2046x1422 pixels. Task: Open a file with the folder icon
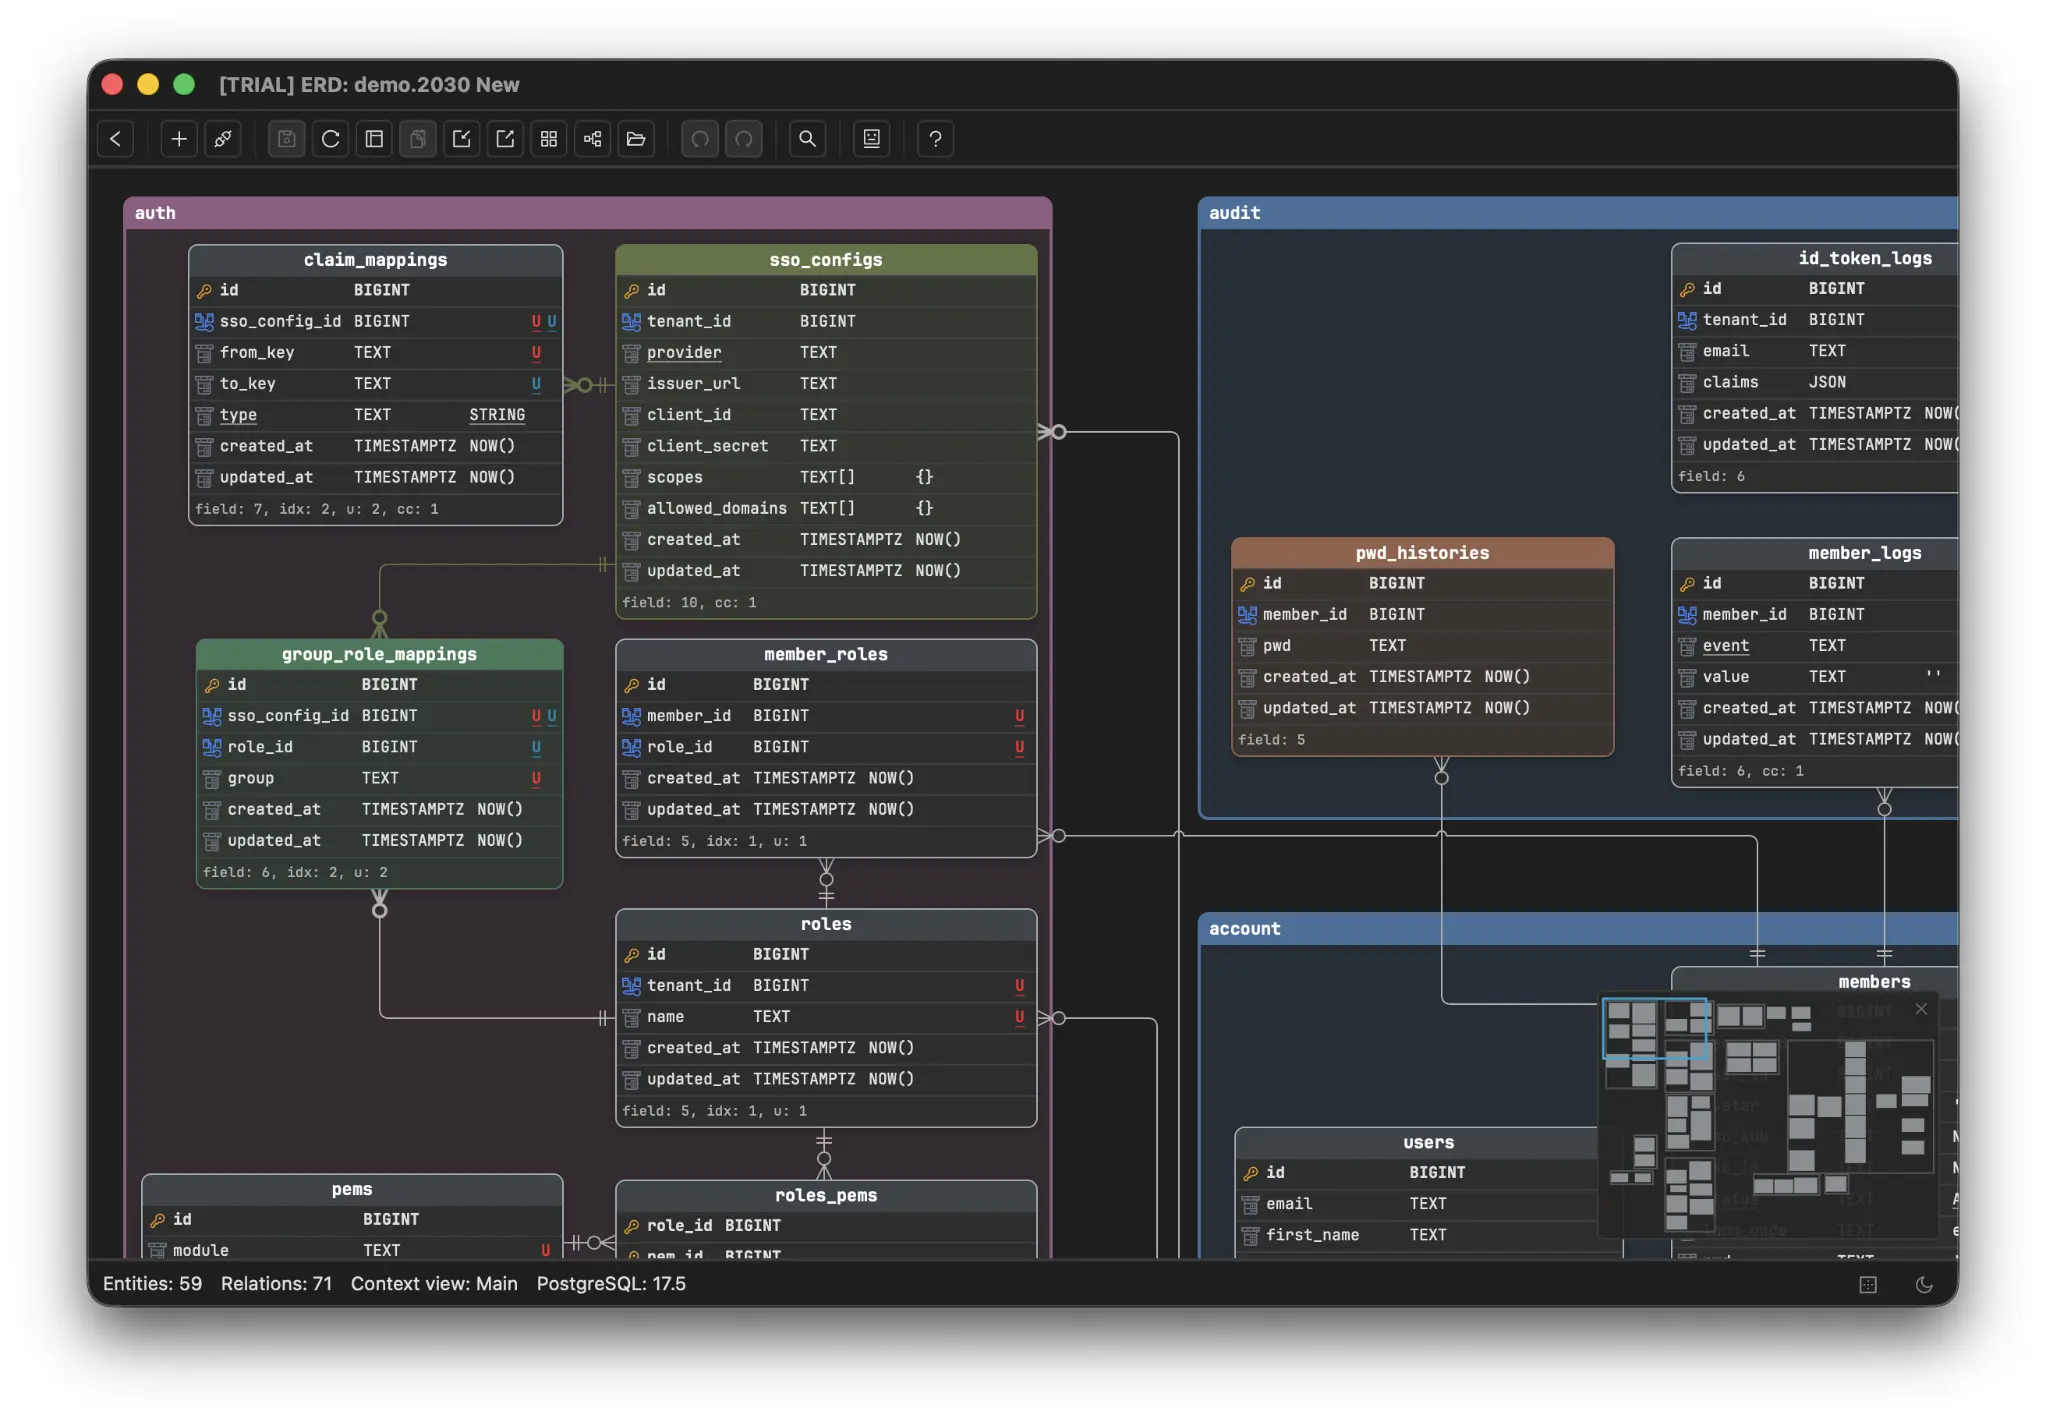pyautogui.click(x=636, y=139)
